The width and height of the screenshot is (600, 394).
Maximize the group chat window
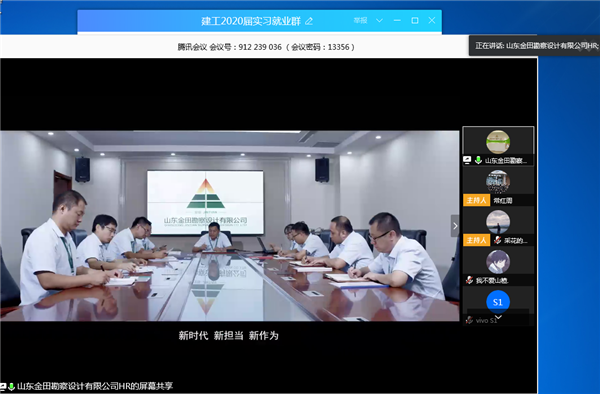415,20
